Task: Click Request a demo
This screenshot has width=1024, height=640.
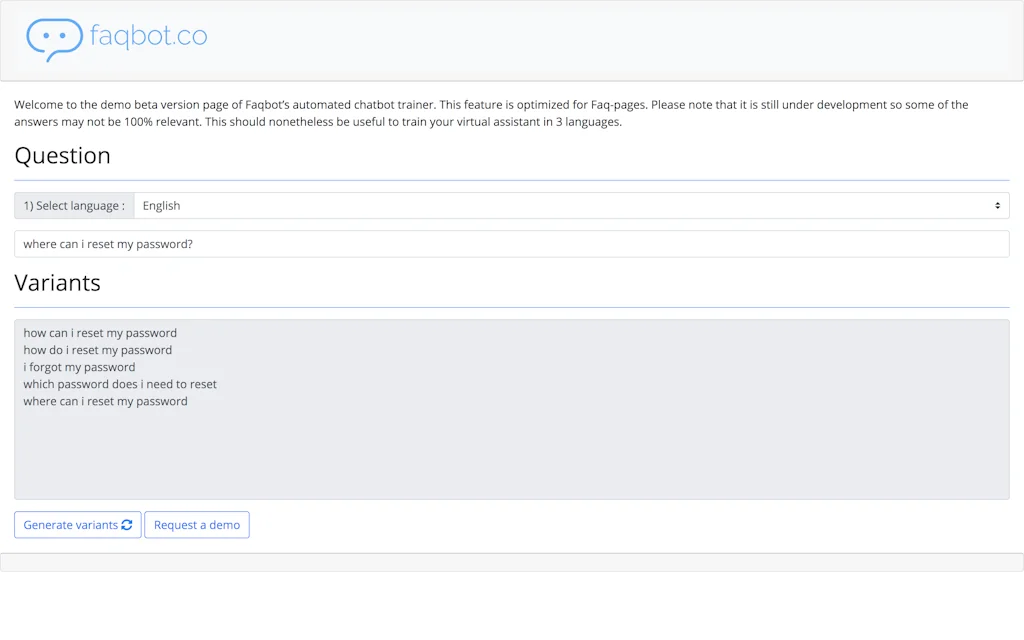Action: (x=196, y=524)
